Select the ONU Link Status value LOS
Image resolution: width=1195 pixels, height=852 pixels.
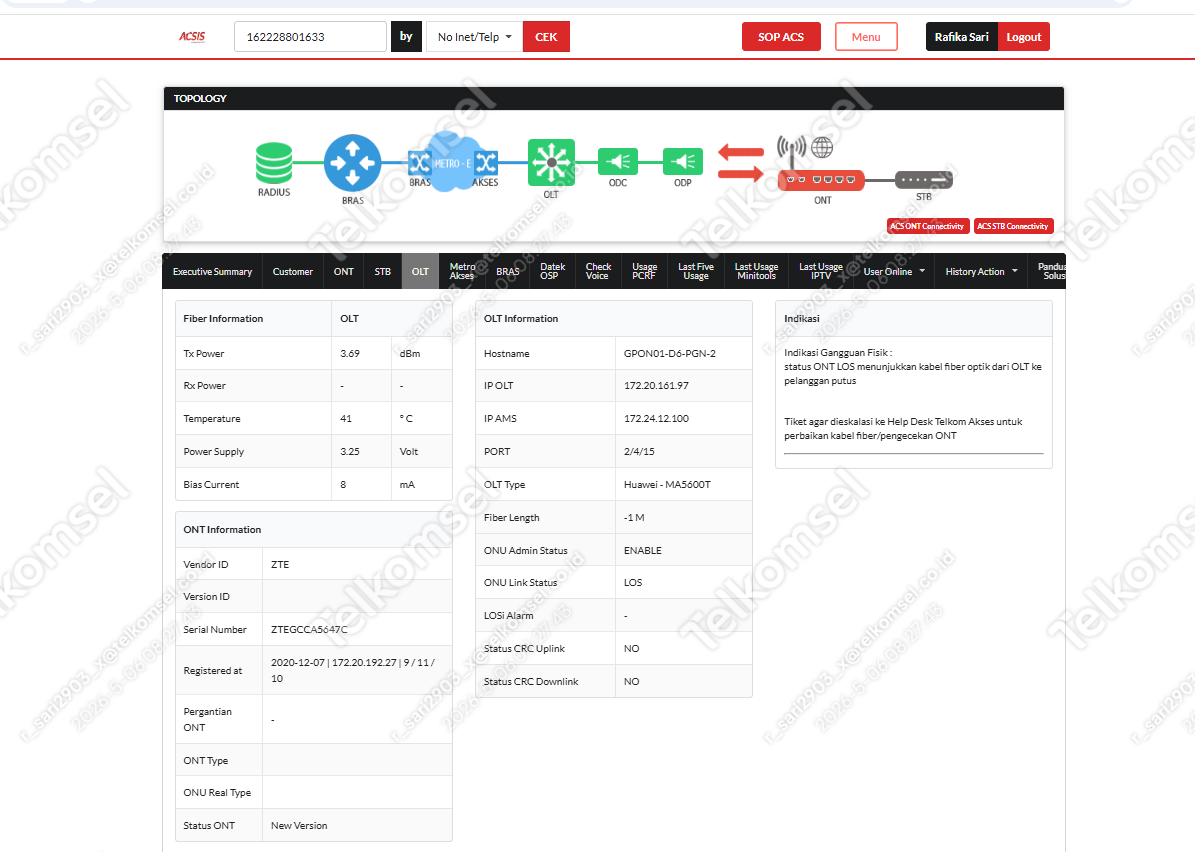click(x=633, y=582)
